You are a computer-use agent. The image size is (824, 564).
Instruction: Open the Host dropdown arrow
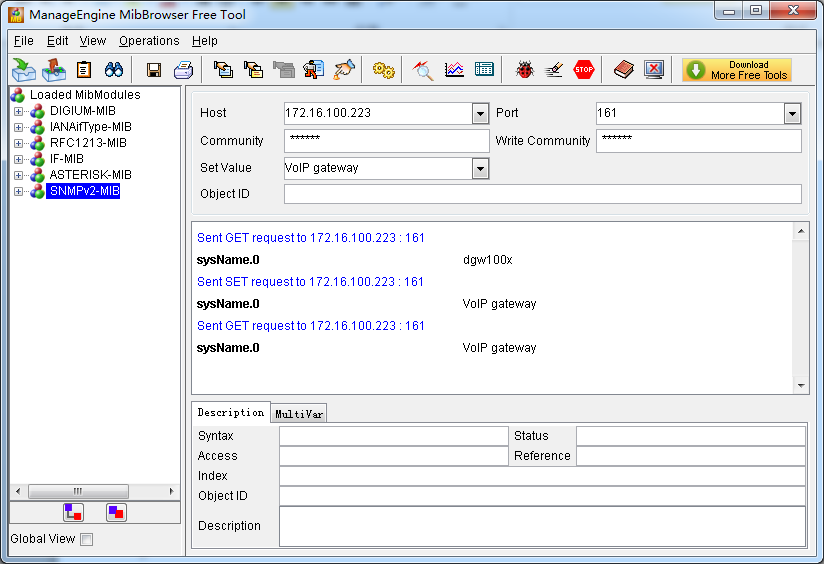pos(480,114)
